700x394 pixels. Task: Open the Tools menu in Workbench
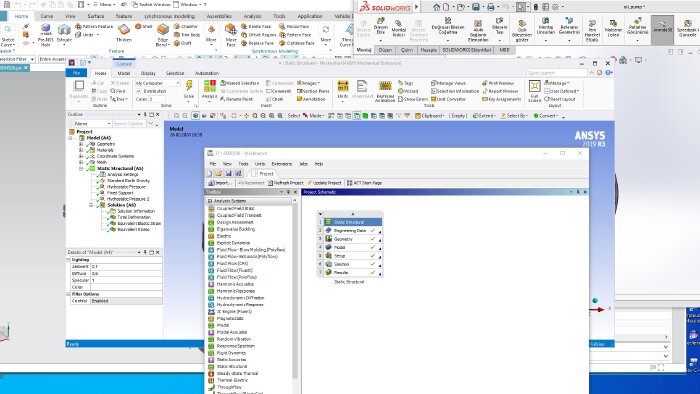243,164
